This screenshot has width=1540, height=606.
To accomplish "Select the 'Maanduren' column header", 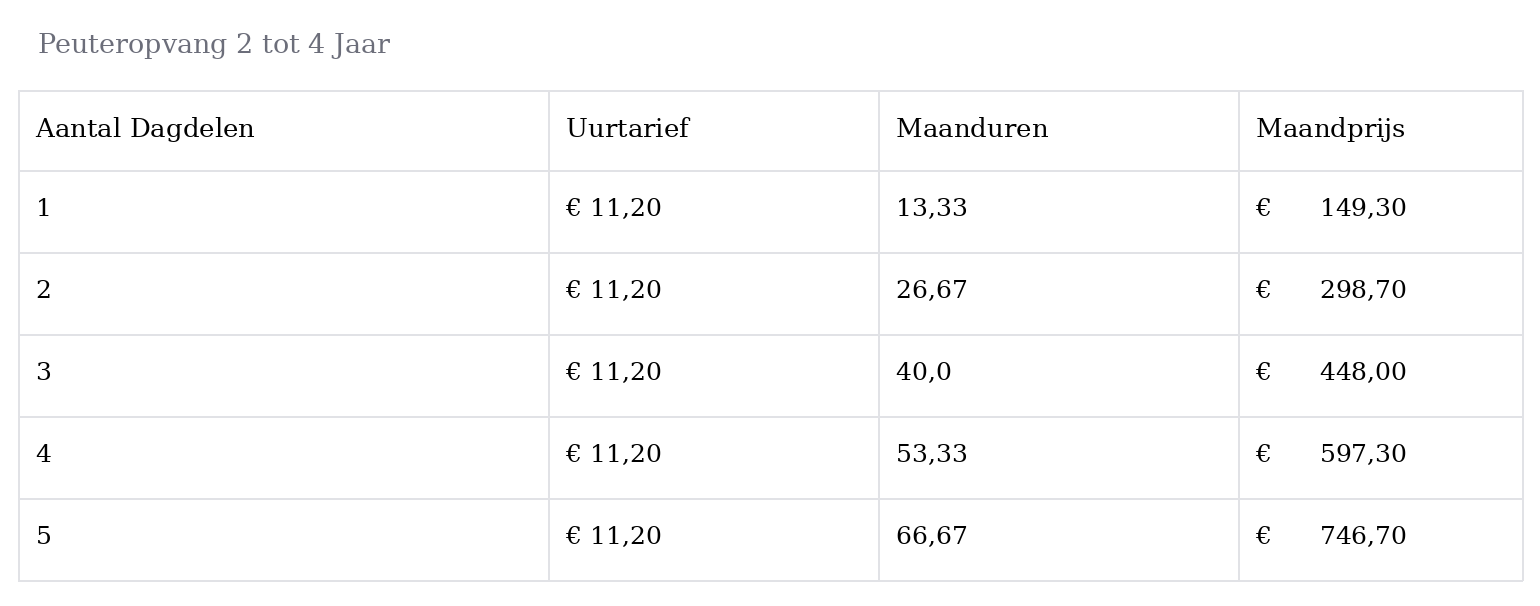I will click(1059, 131).
